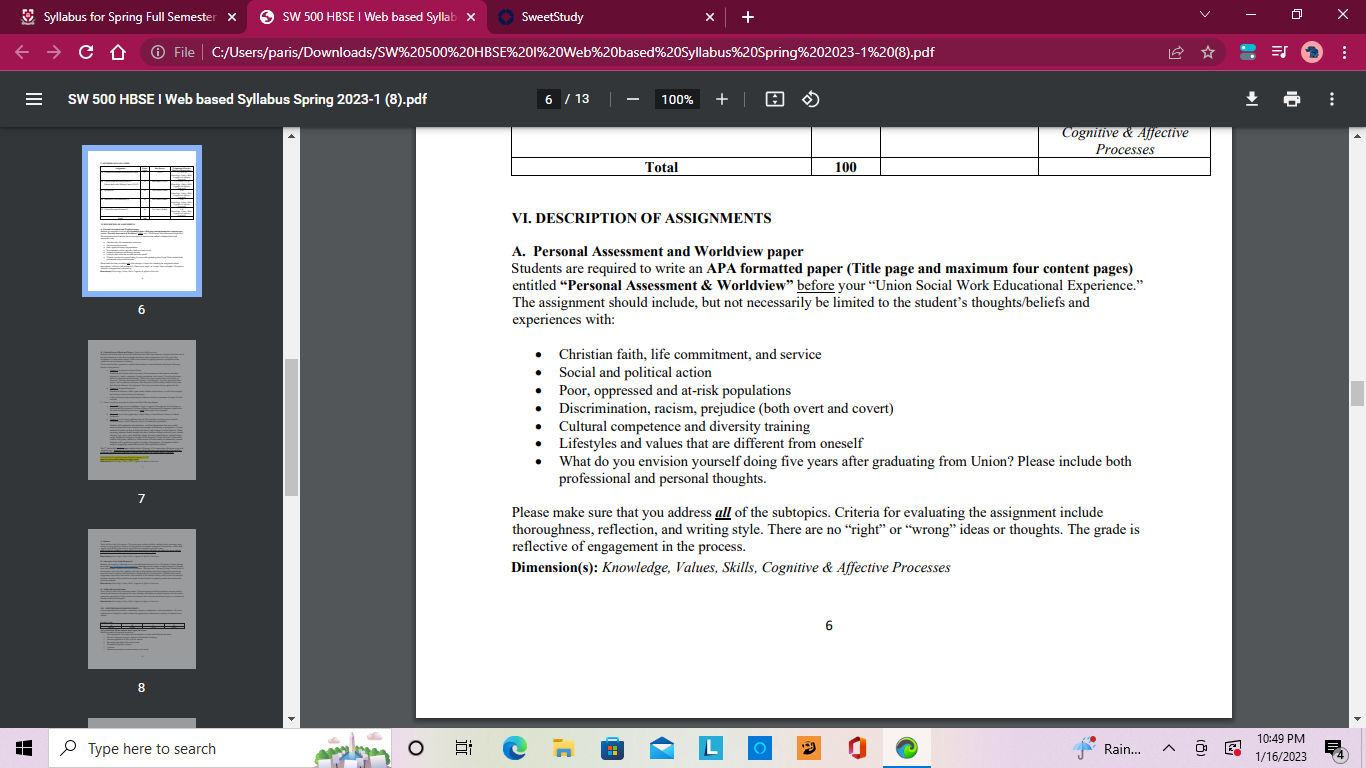
Task: Open the extension toggle icon in toolbar
Action: pyautogui.click(x=1248, y=52)
